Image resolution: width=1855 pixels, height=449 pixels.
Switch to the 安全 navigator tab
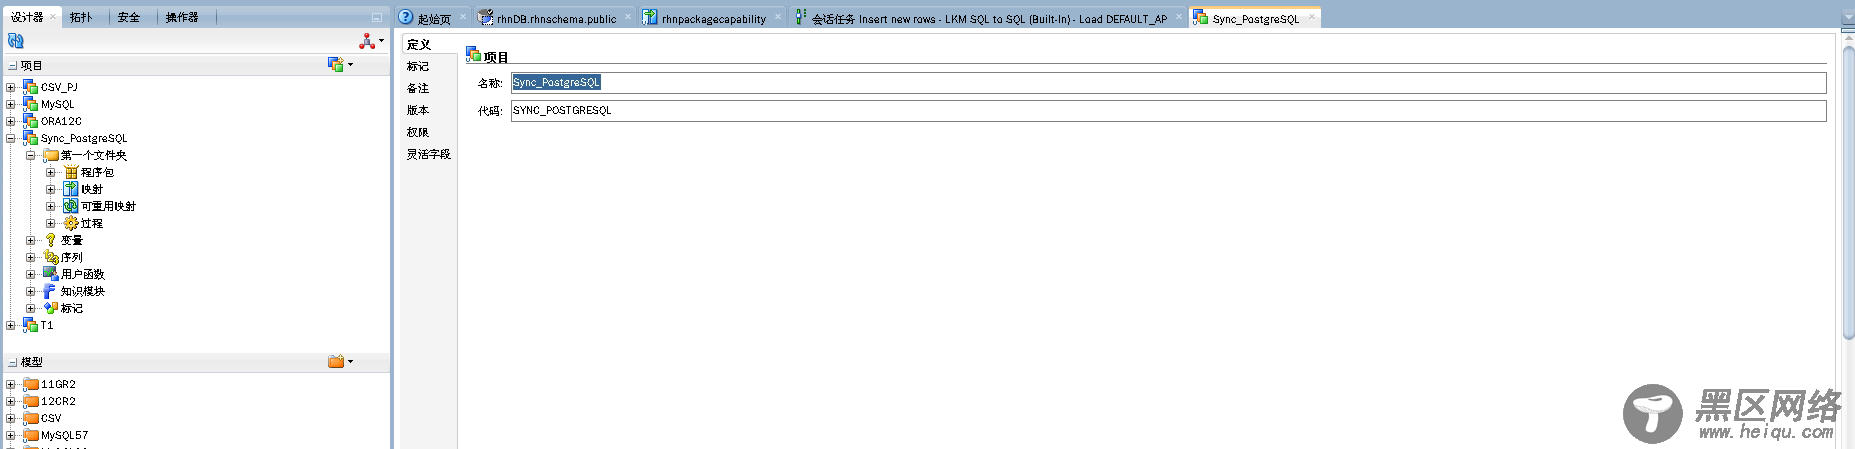tap(129, 17)
